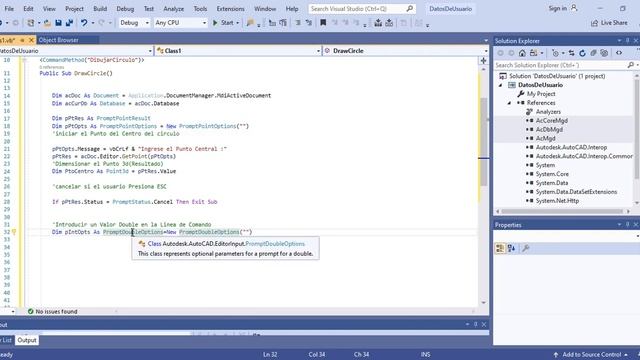Click the Live Share button label

coord(614,23)
